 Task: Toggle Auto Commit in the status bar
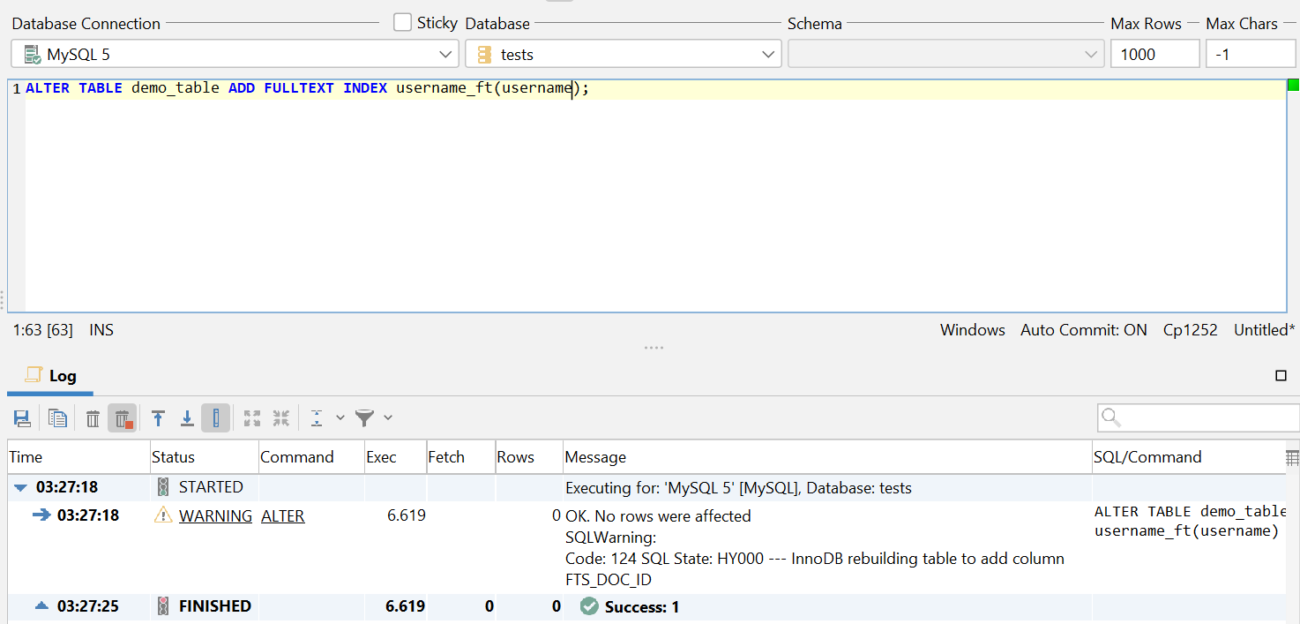[1083, 329]
